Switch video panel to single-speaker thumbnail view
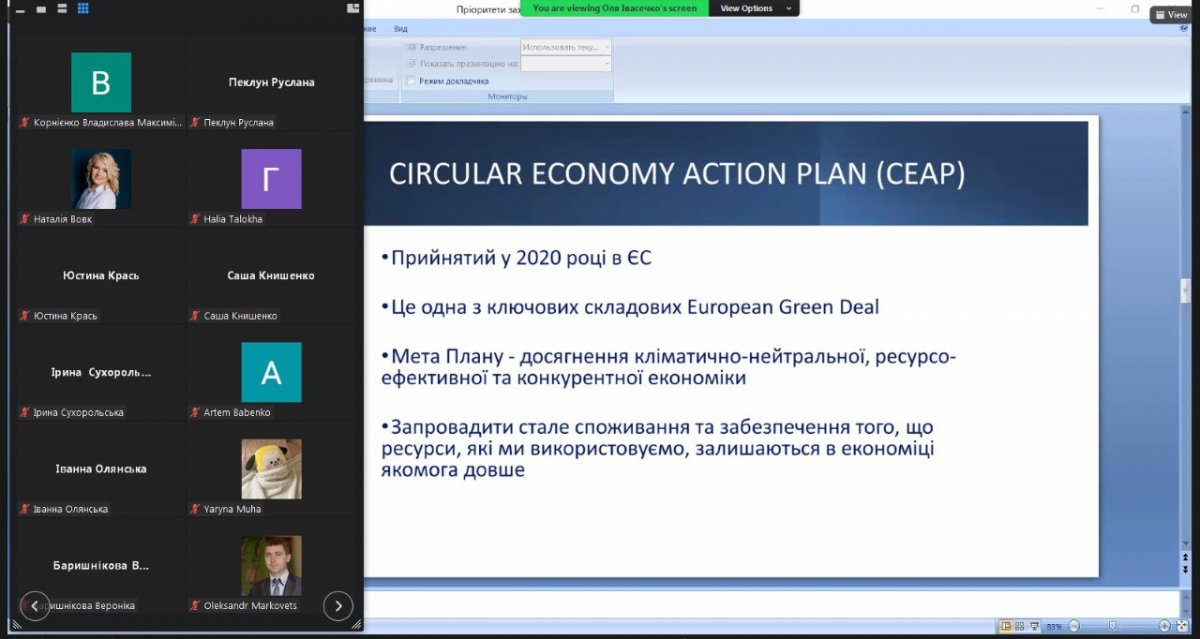The image size is (1200, 639). (x=41, y=9)
